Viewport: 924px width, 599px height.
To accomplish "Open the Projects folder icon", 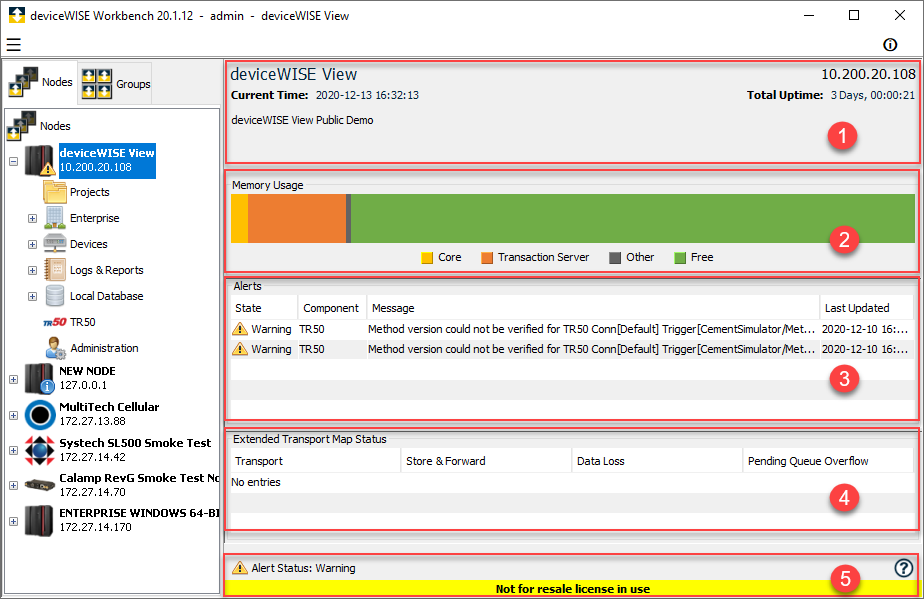I will pos(55,192).
